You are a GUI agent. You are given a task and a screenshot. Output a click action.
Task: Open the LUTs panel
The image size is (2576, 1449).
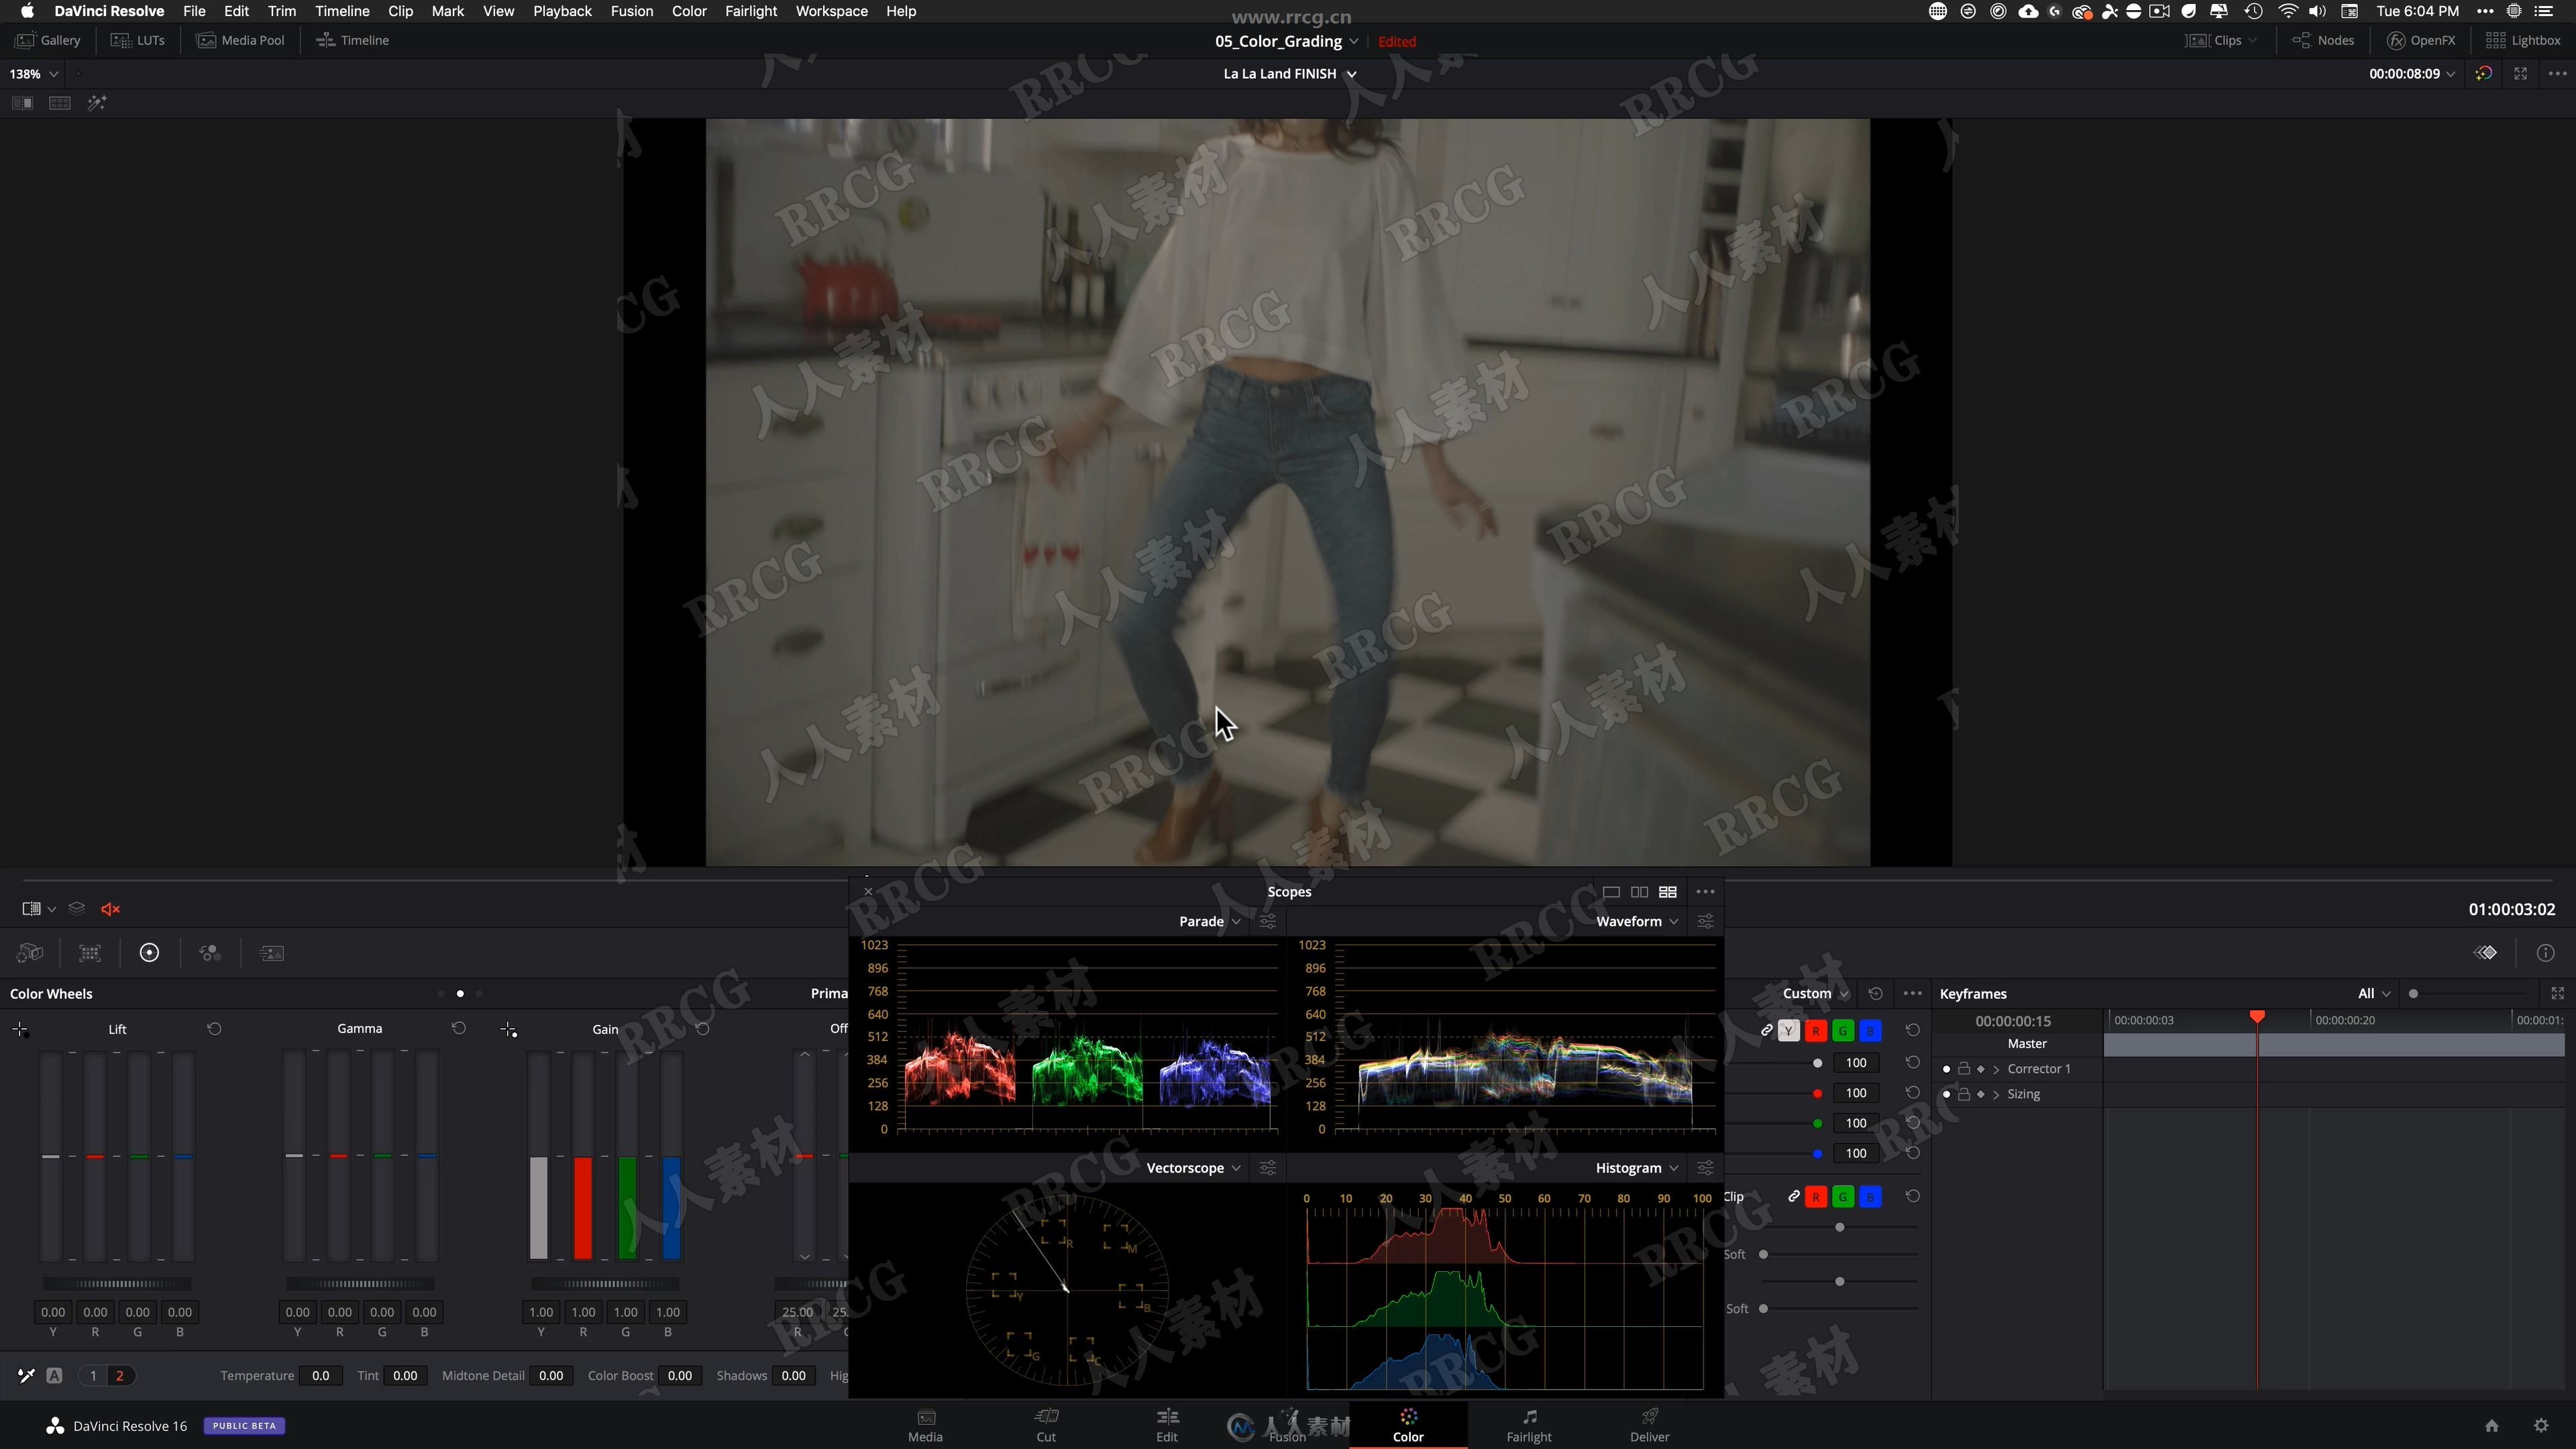click(138, 40)
